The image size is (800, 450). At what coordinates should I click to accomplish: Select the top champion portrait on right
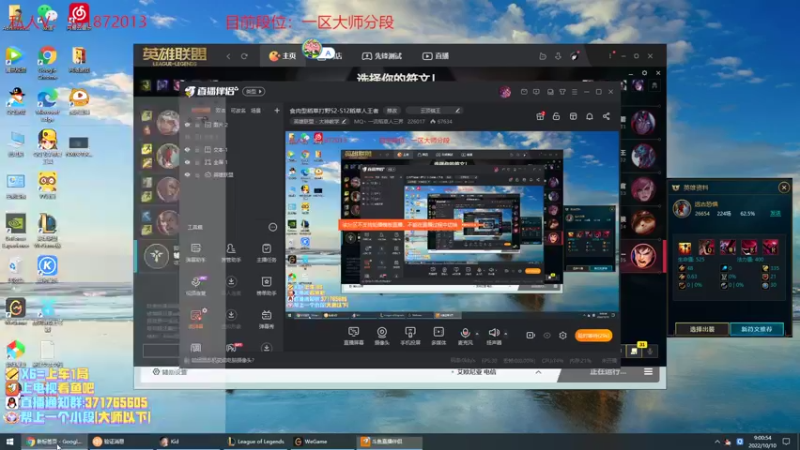643,122
